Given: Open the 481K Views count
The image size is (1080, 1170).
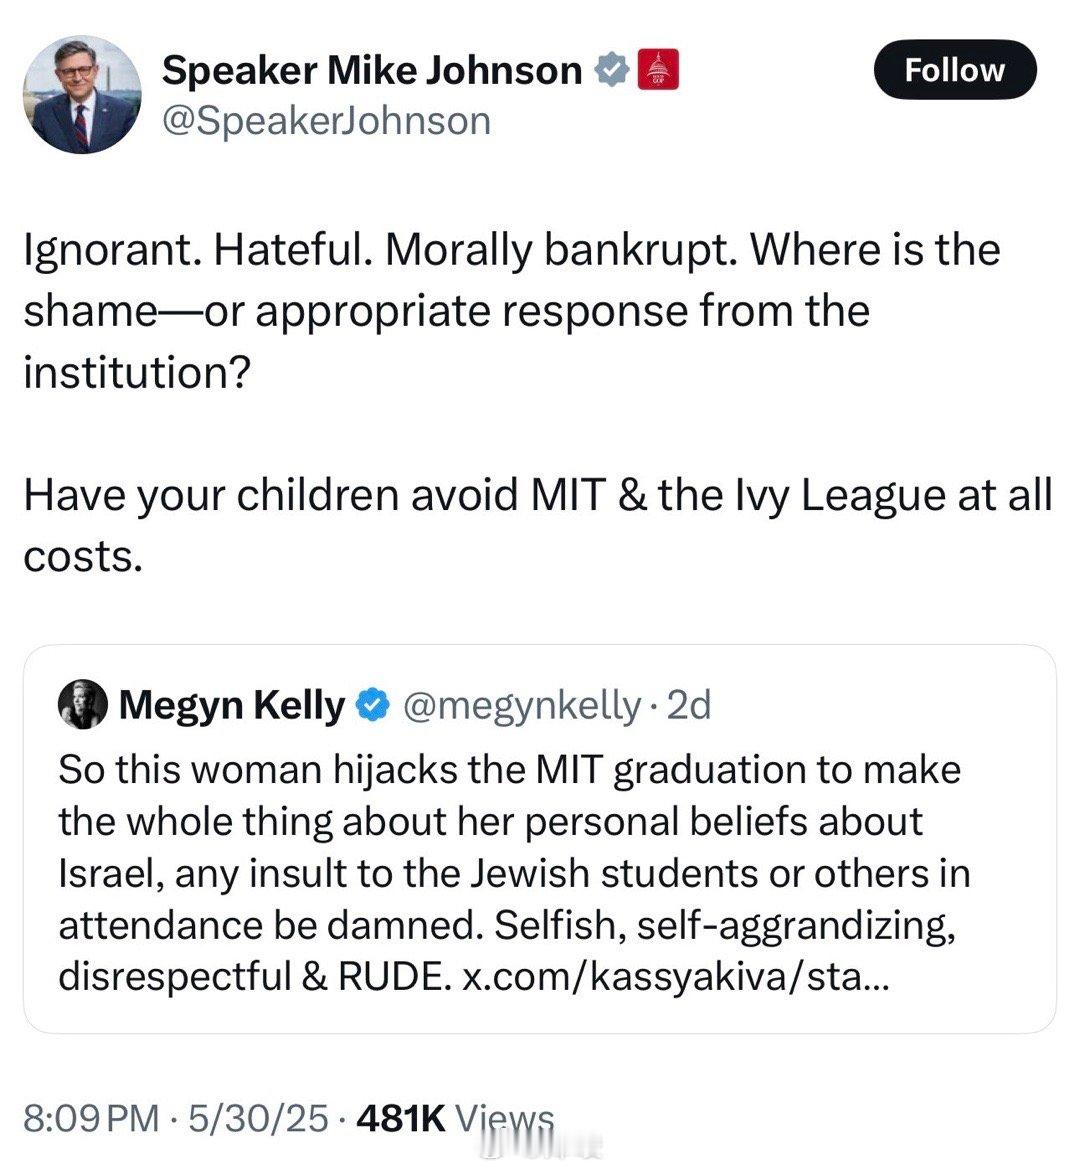Looking at the screenshot, I should 455,1118.
